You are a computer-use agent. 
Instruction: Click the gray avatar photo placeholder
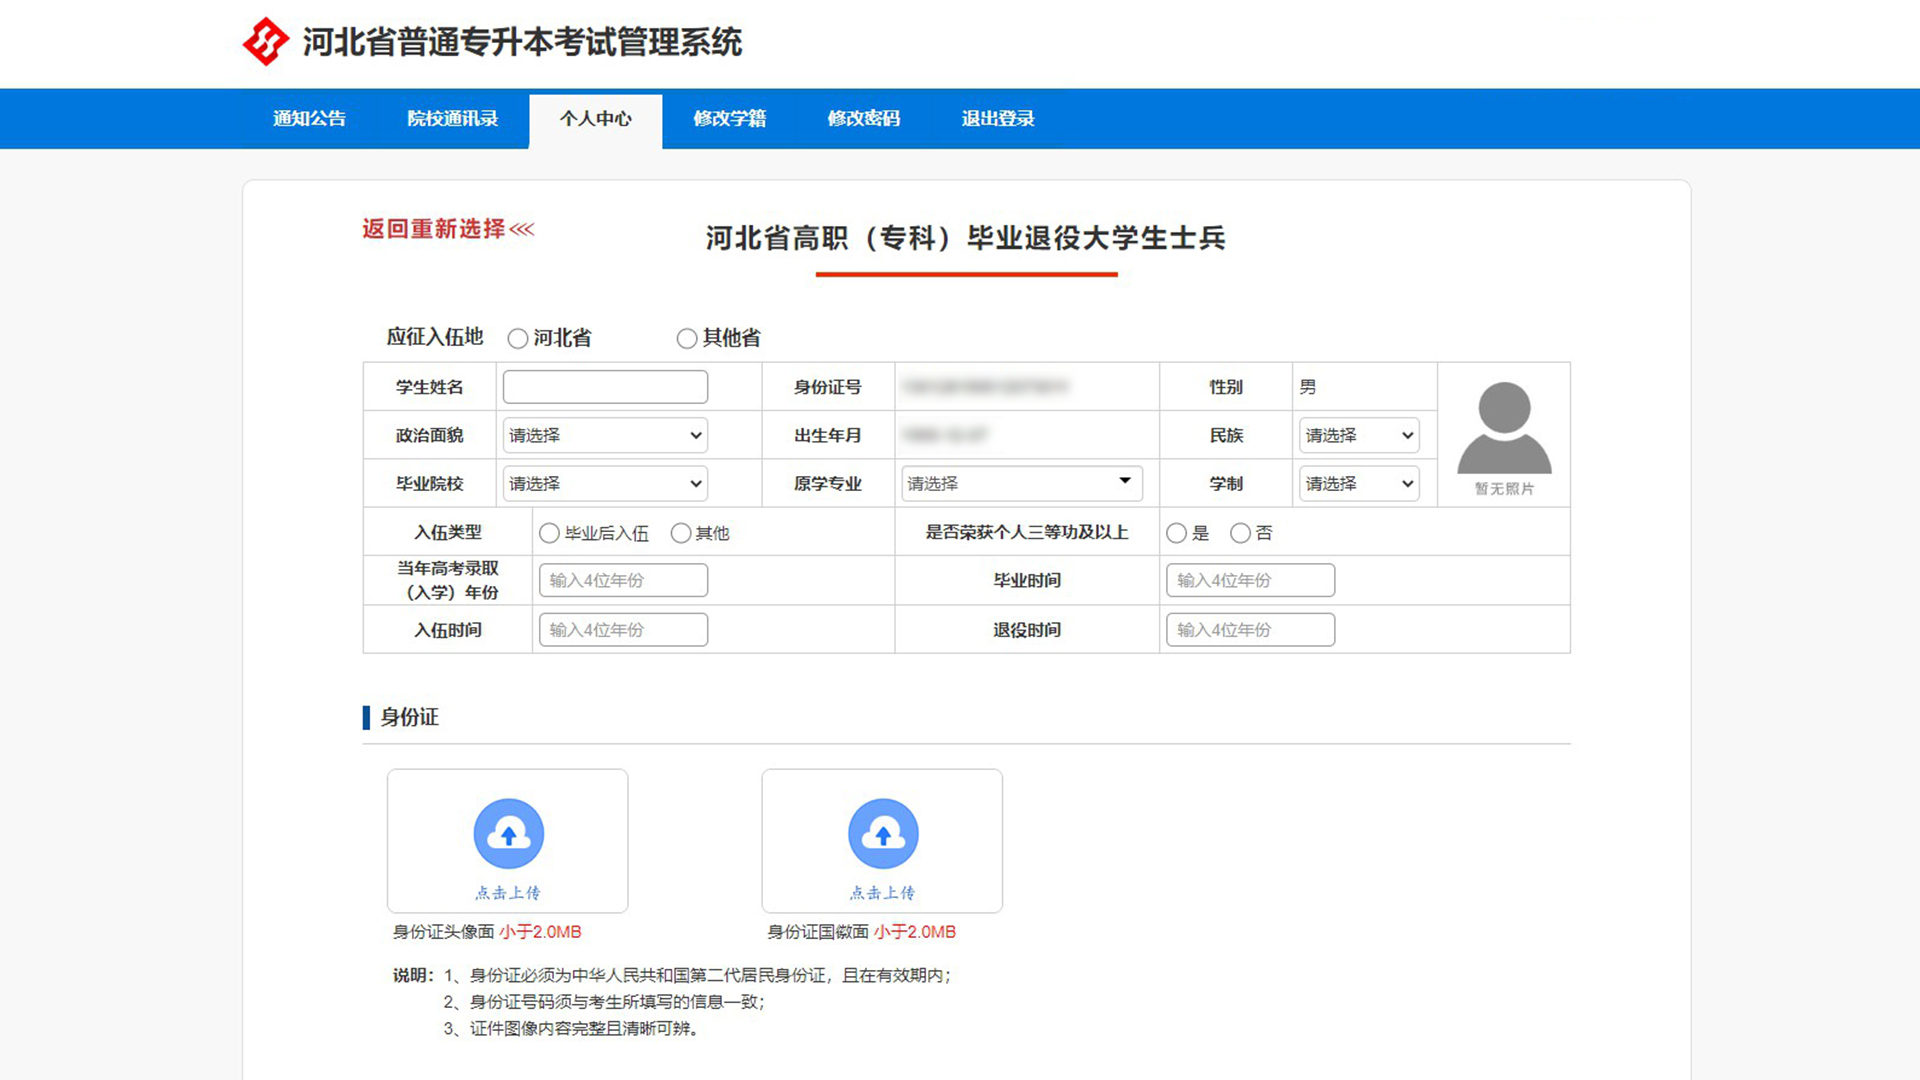[x=1504, y=428]
